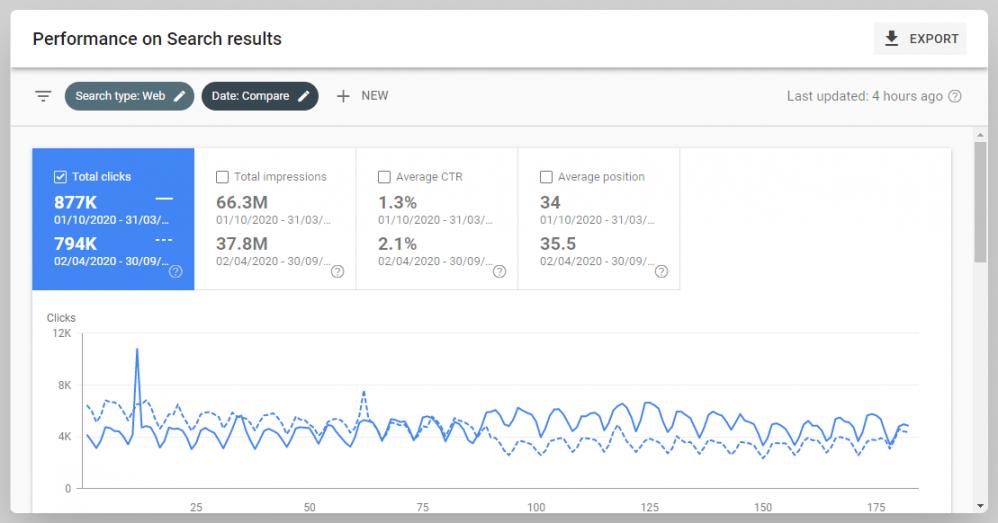The width and height of the screenshot is (998, 523).
Task: Open help icon on Total clicks card
Action: (176, 272)
